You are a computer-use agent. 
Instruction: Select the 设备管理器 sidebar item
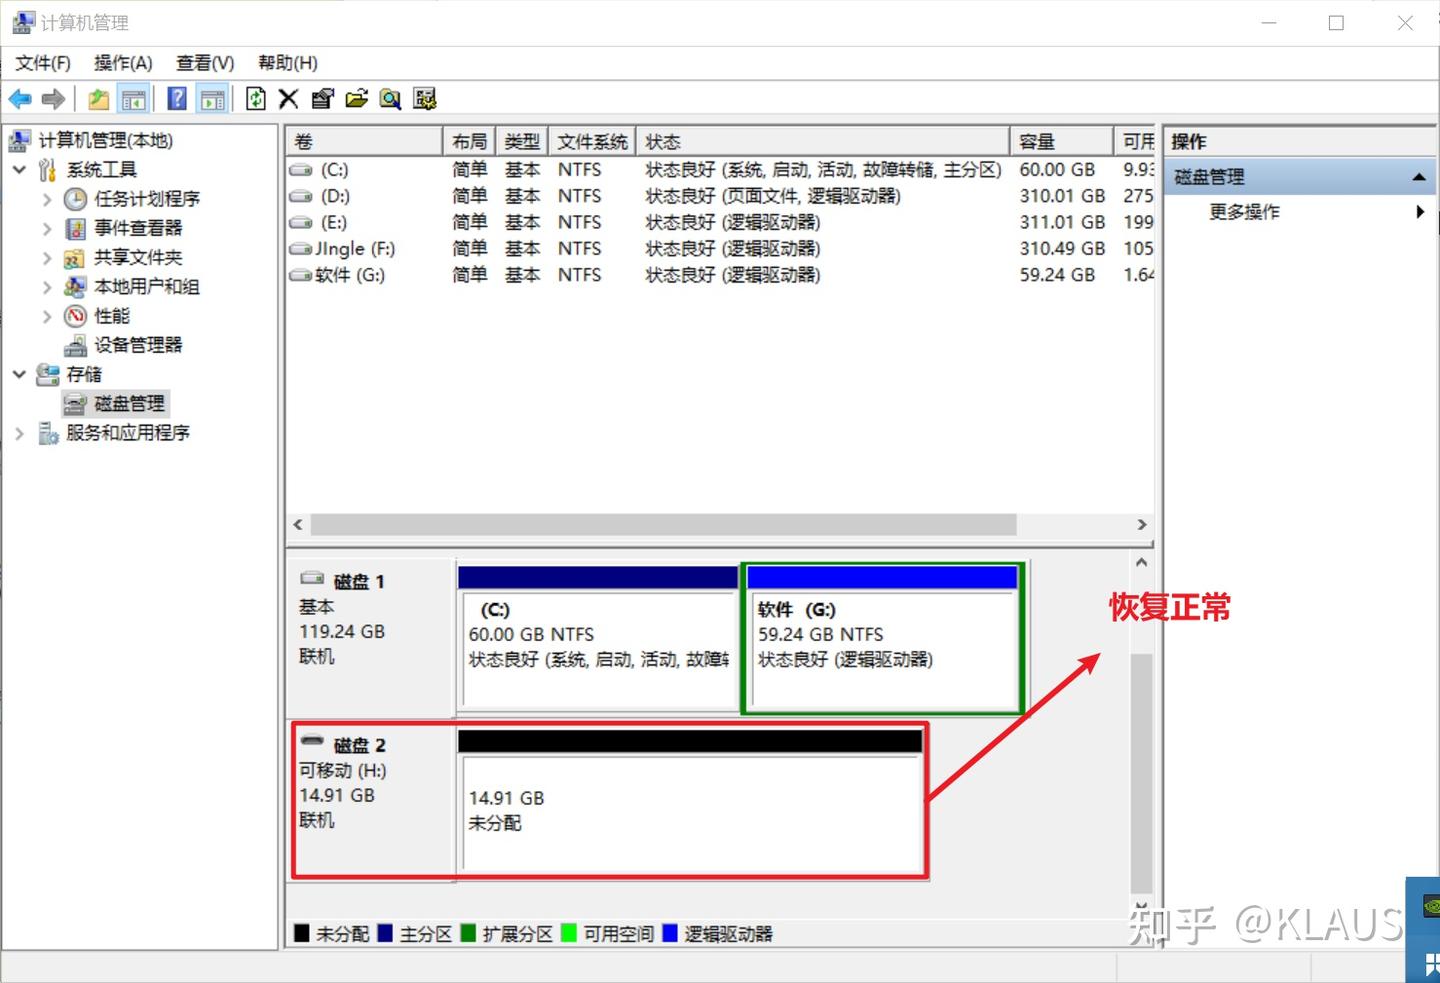[x=139, y=345]
